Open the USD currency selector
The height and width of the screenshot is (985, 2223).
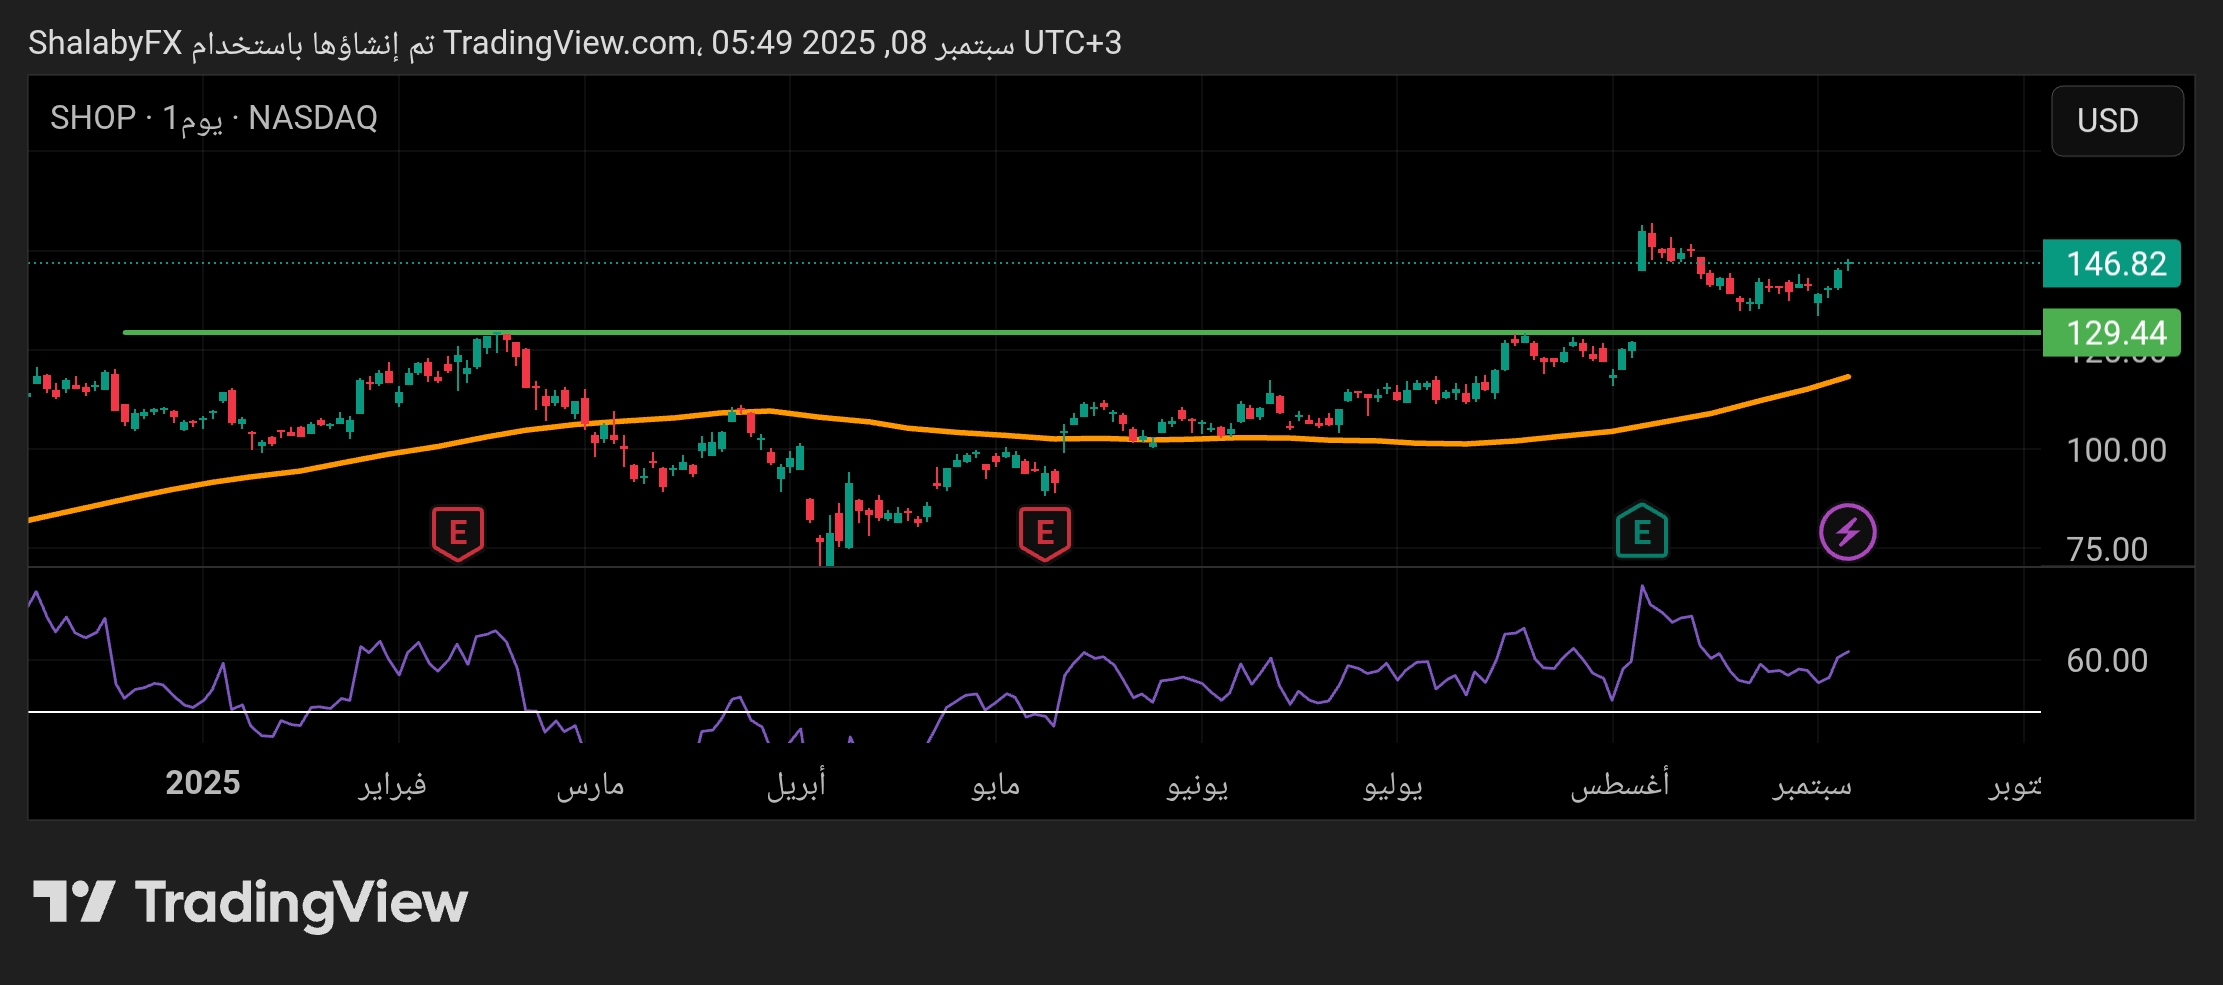tap(2117, 121)
